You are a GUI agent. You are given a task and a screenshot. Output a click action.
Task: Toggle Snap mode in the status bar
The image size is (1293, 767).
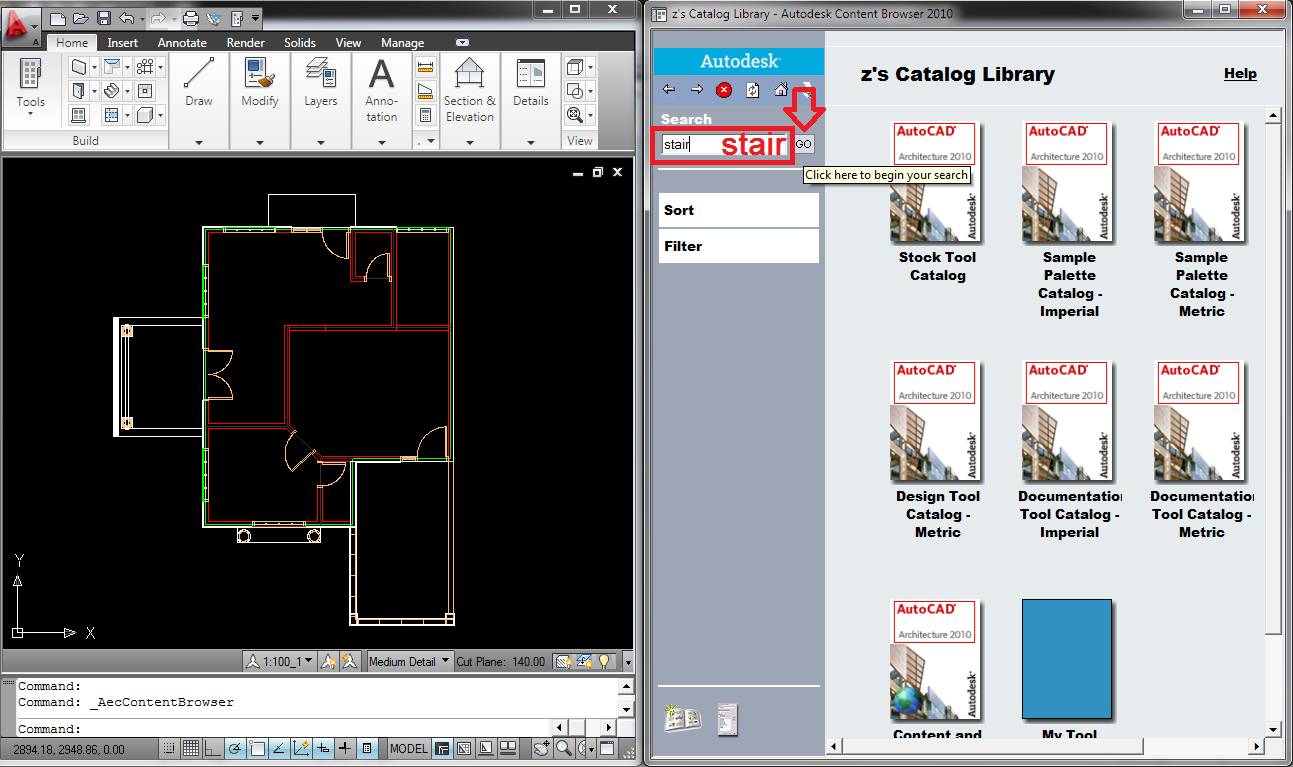click(168, 749)
